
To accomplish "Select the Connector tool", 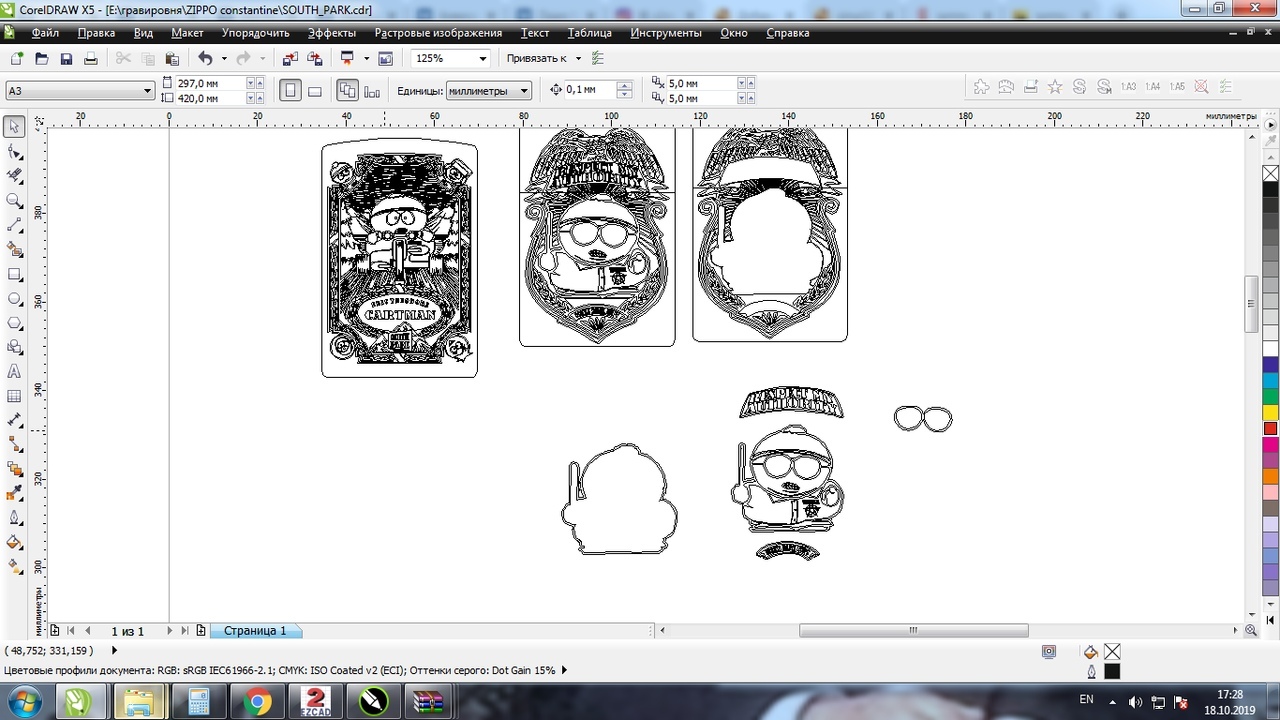I will point(14,444).
